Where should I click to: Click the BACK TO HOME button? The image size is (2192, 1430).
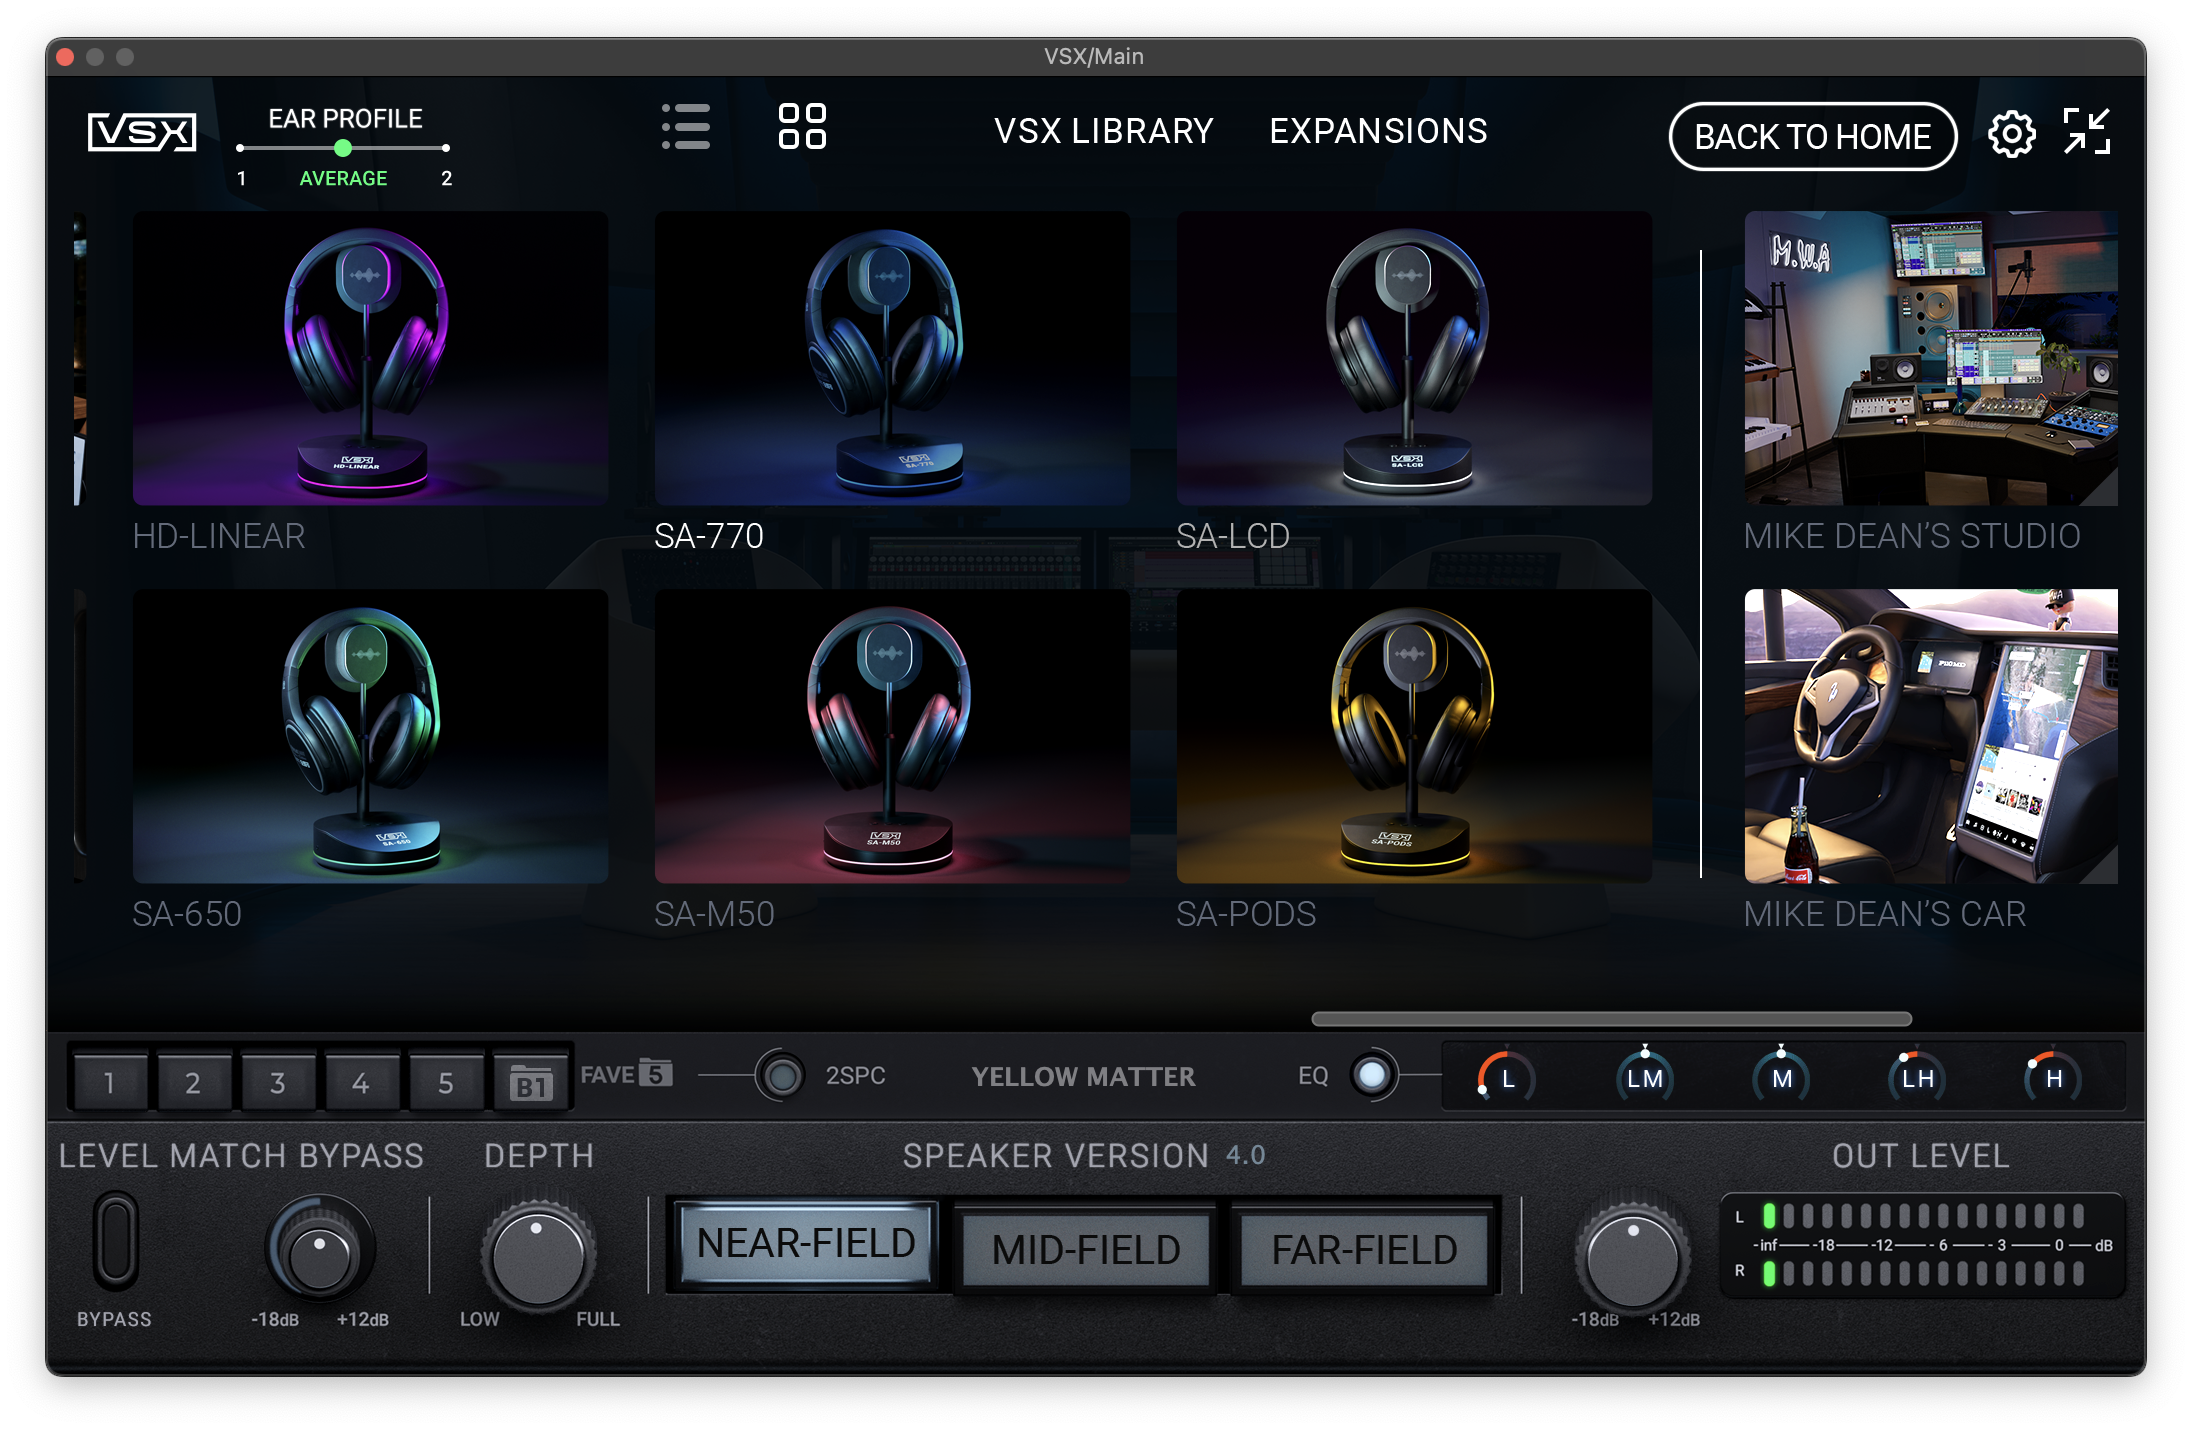(1813, 136)
